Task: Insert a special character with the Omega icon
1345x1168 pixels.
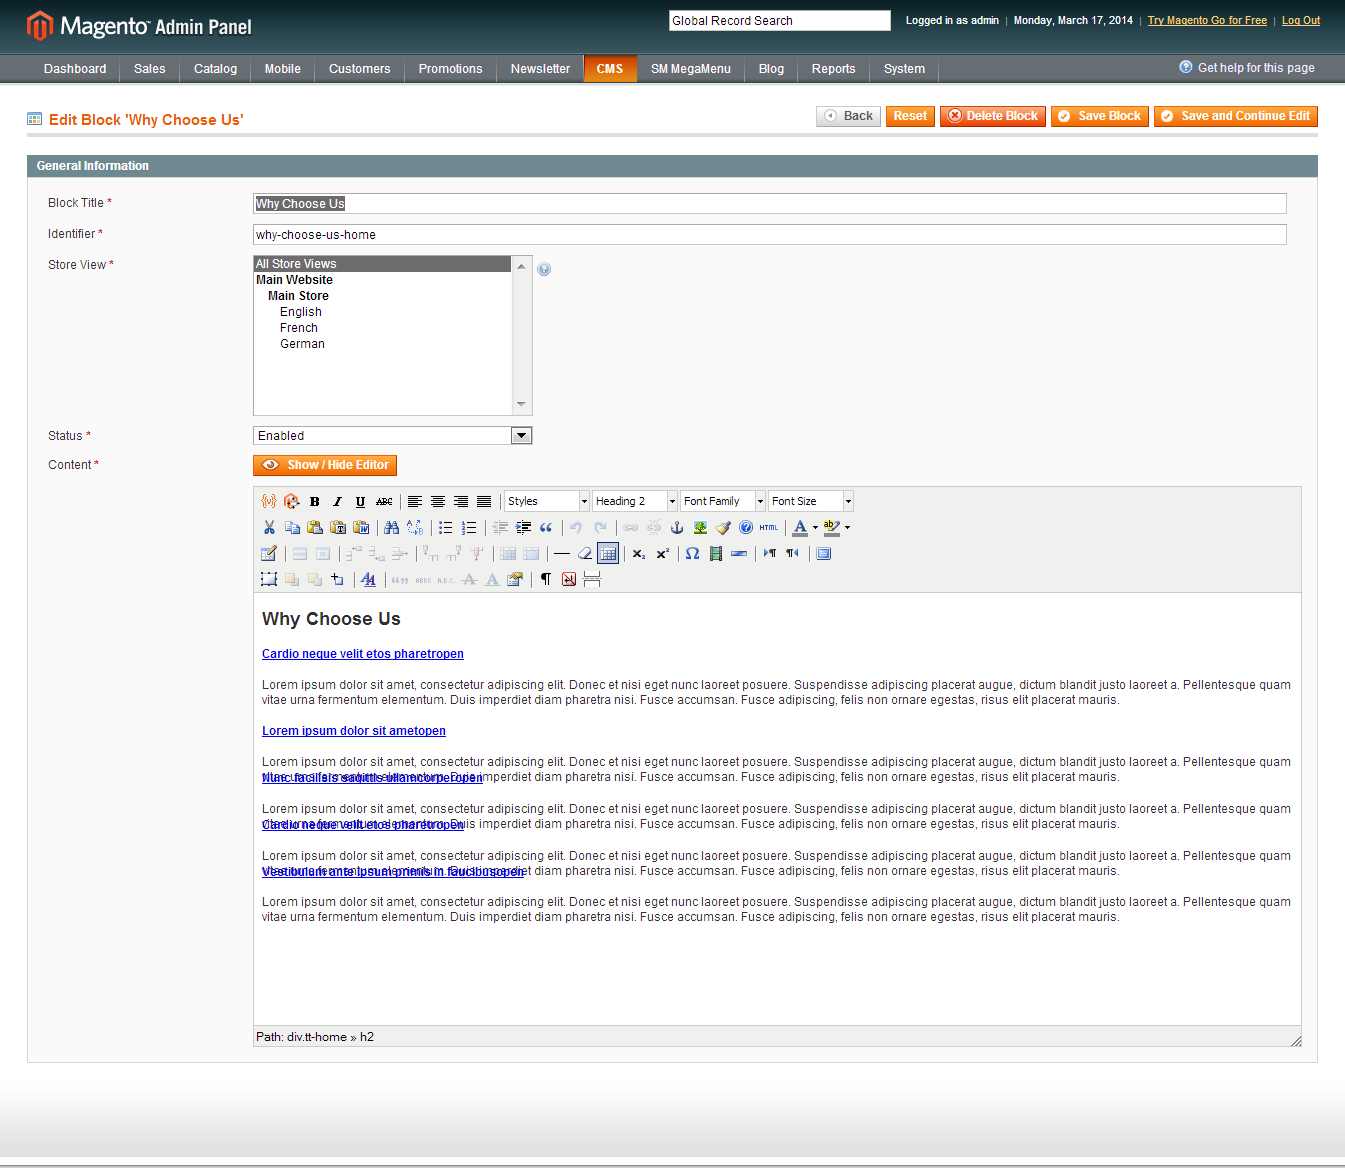Action: pyautogui.click(x=692, y=554)
